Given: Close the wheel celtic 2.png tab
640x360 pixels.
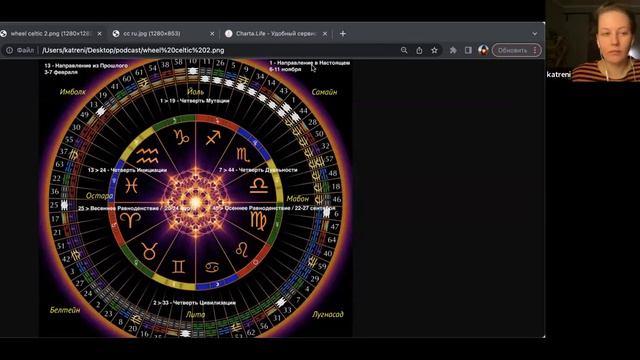Looking at the screenshot, I should point(99,34).
